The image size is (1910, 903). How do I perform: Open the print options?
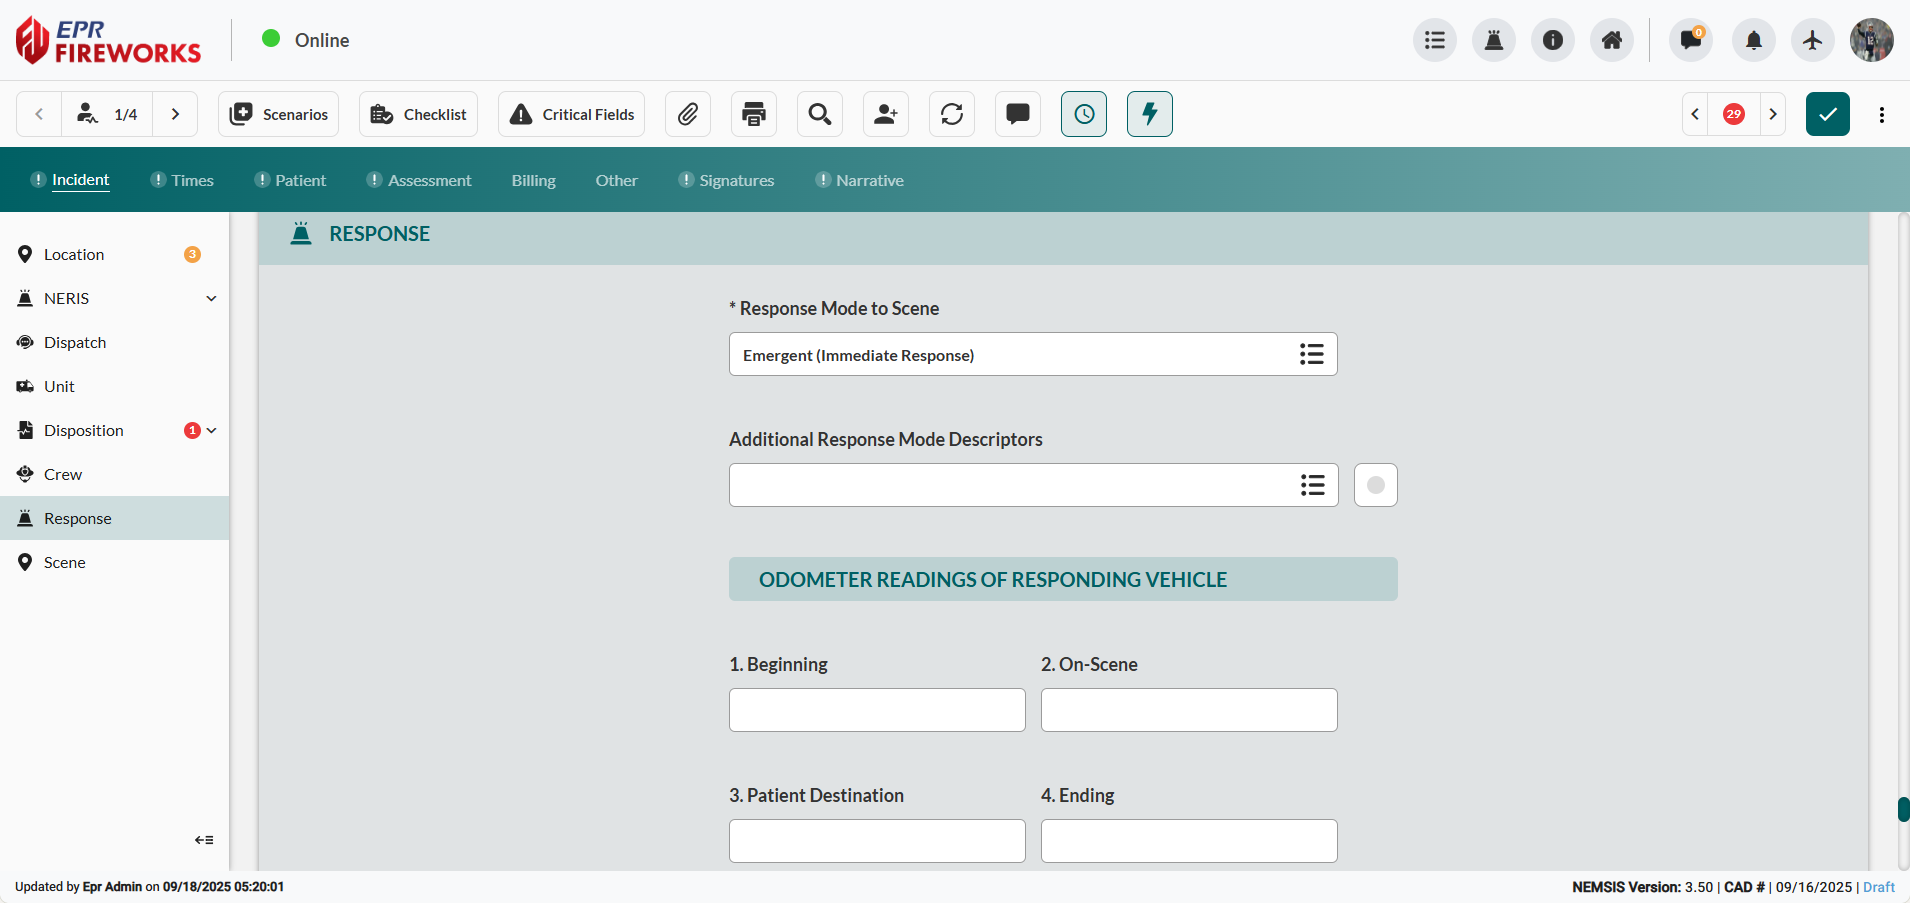click(x=753, y=114)
